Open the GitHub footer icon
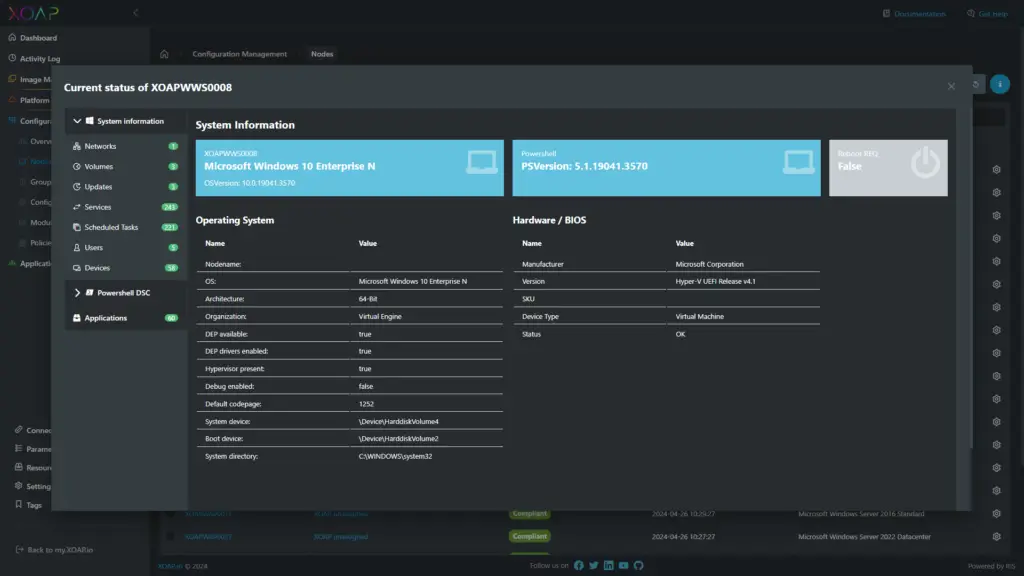The width and height of the screenshot is (1024, 576). [639, 566]
